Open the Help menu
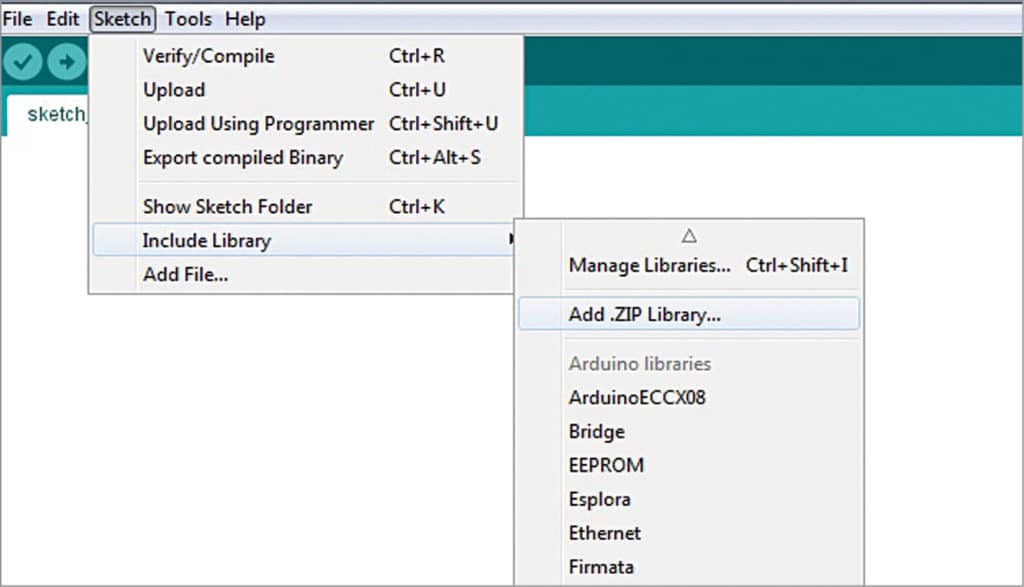The height and width of the screenshot is (587, 1024). [245, 19]
